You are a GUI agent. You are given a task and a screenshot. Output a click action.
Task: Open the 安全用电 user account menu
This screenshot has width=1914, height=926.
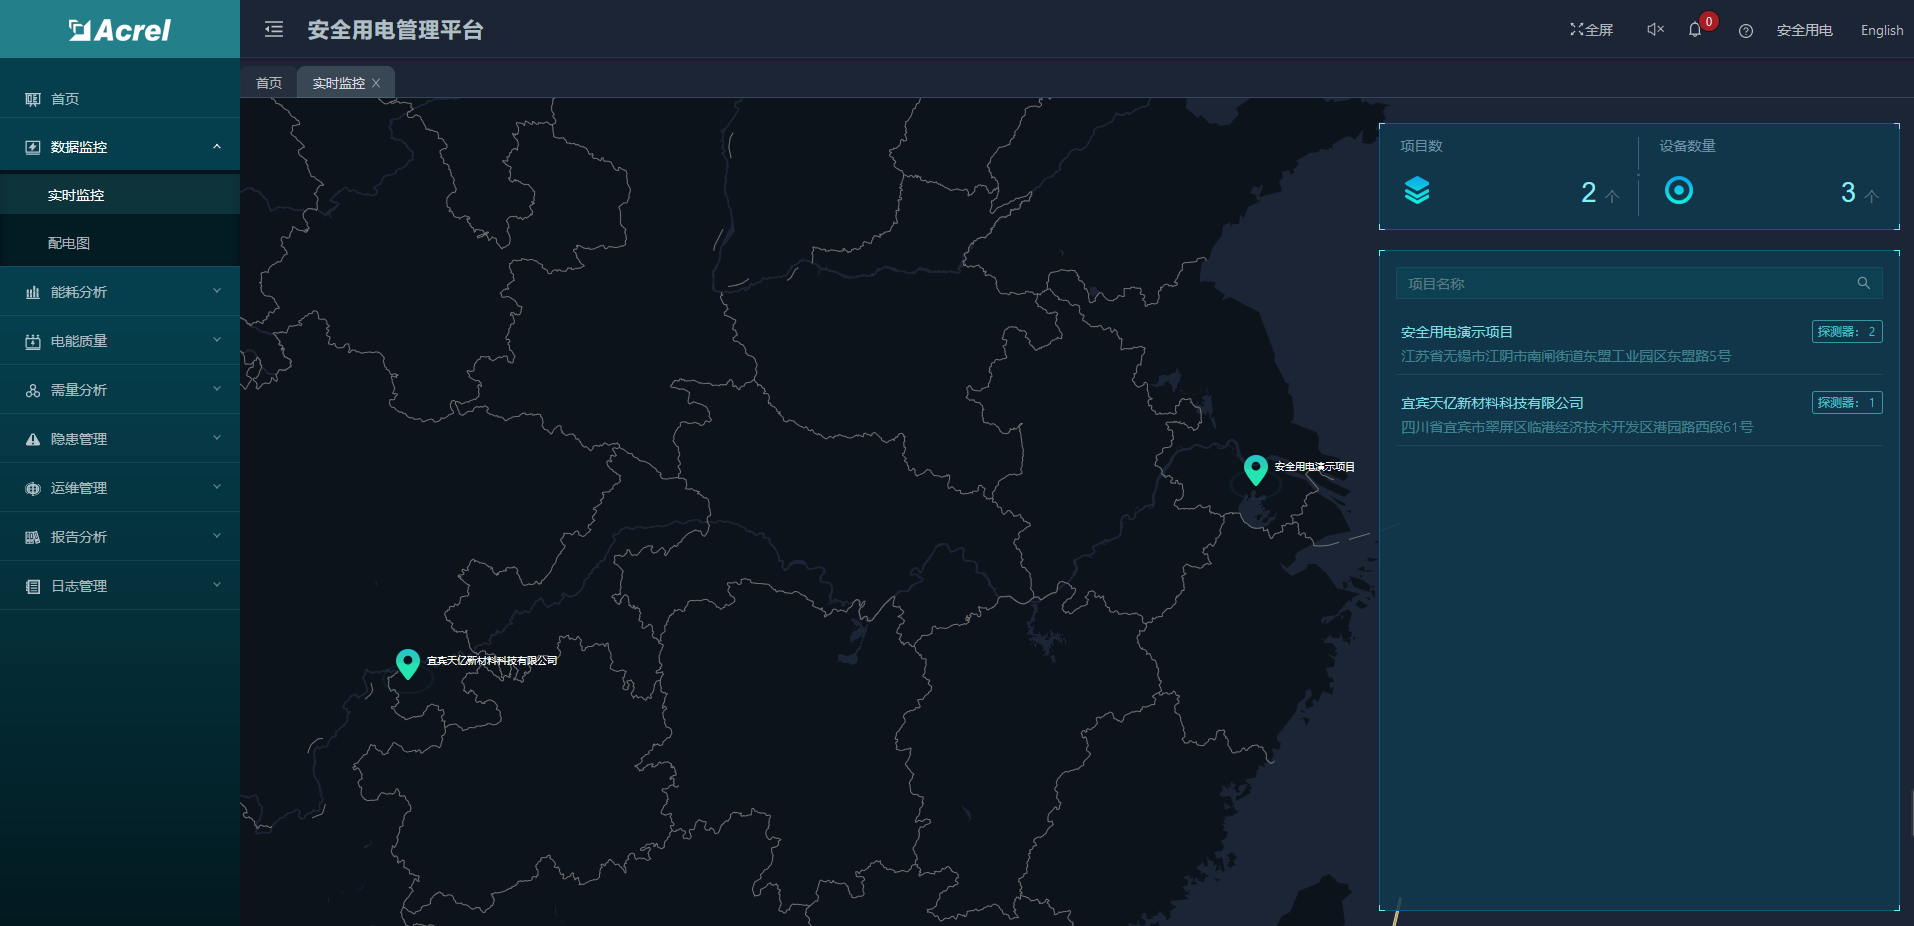(1804, 30)
